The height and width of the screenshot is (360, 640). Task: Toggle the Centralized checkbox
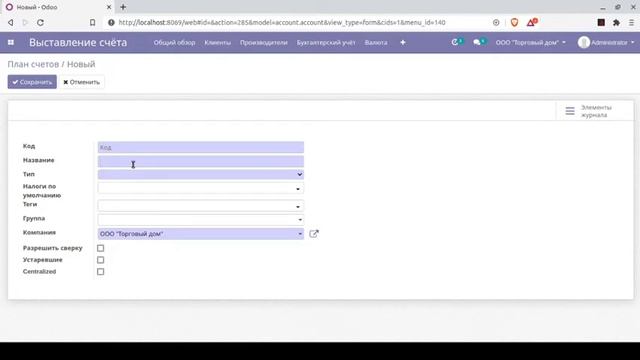100,272
